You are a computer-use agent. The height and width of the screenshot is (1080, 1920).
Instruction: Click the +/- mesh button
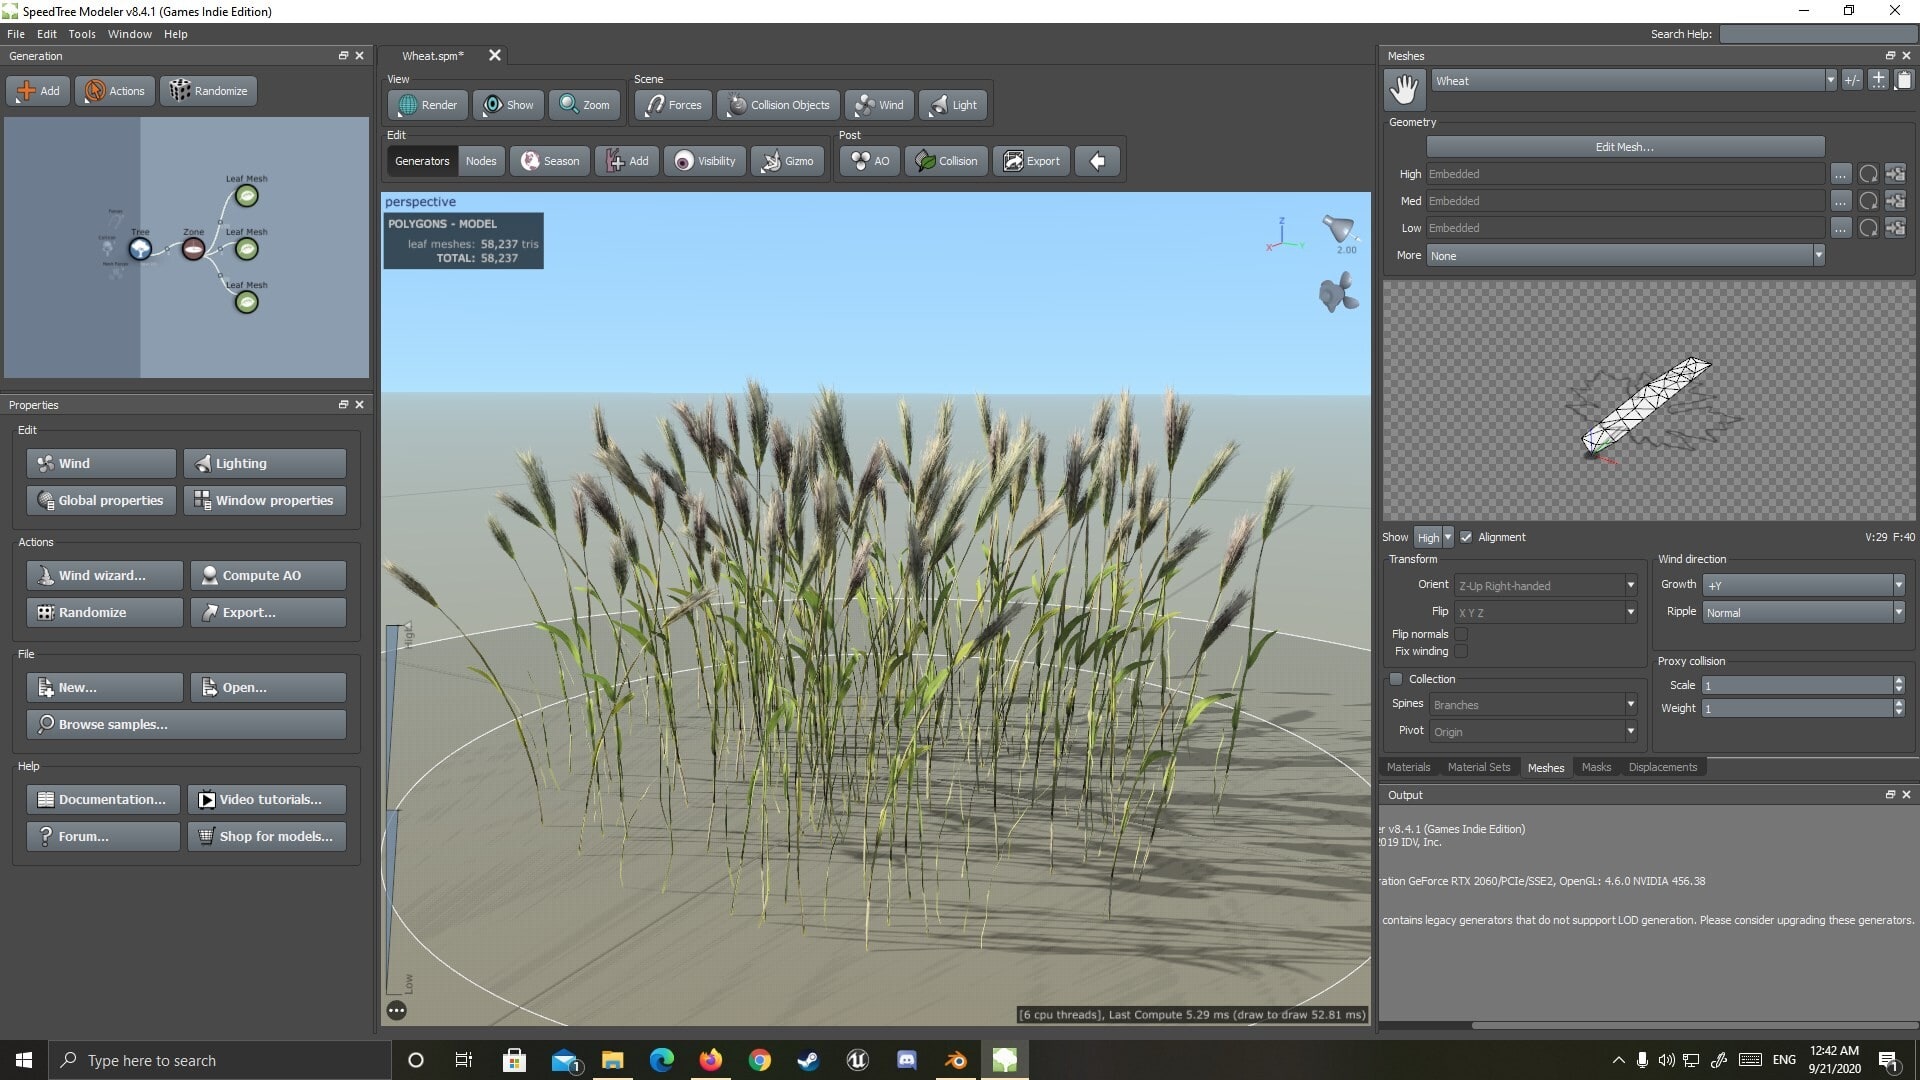[1852, 81]
